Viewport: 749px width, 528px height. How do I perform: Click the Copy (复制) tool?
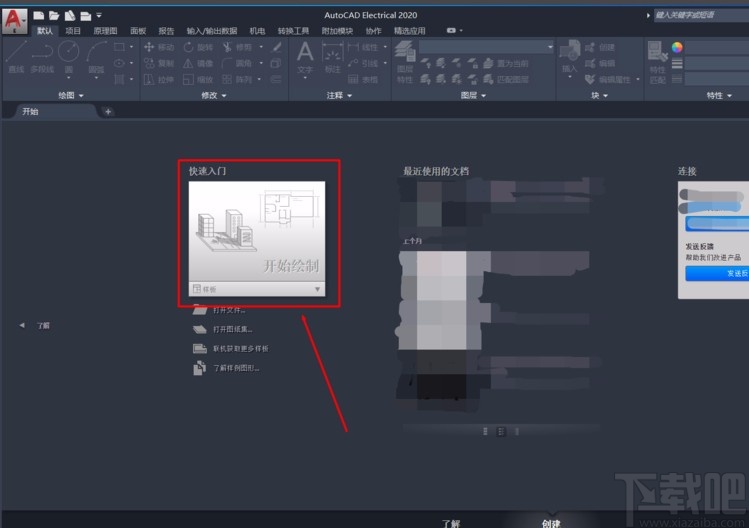click(159, 63)
